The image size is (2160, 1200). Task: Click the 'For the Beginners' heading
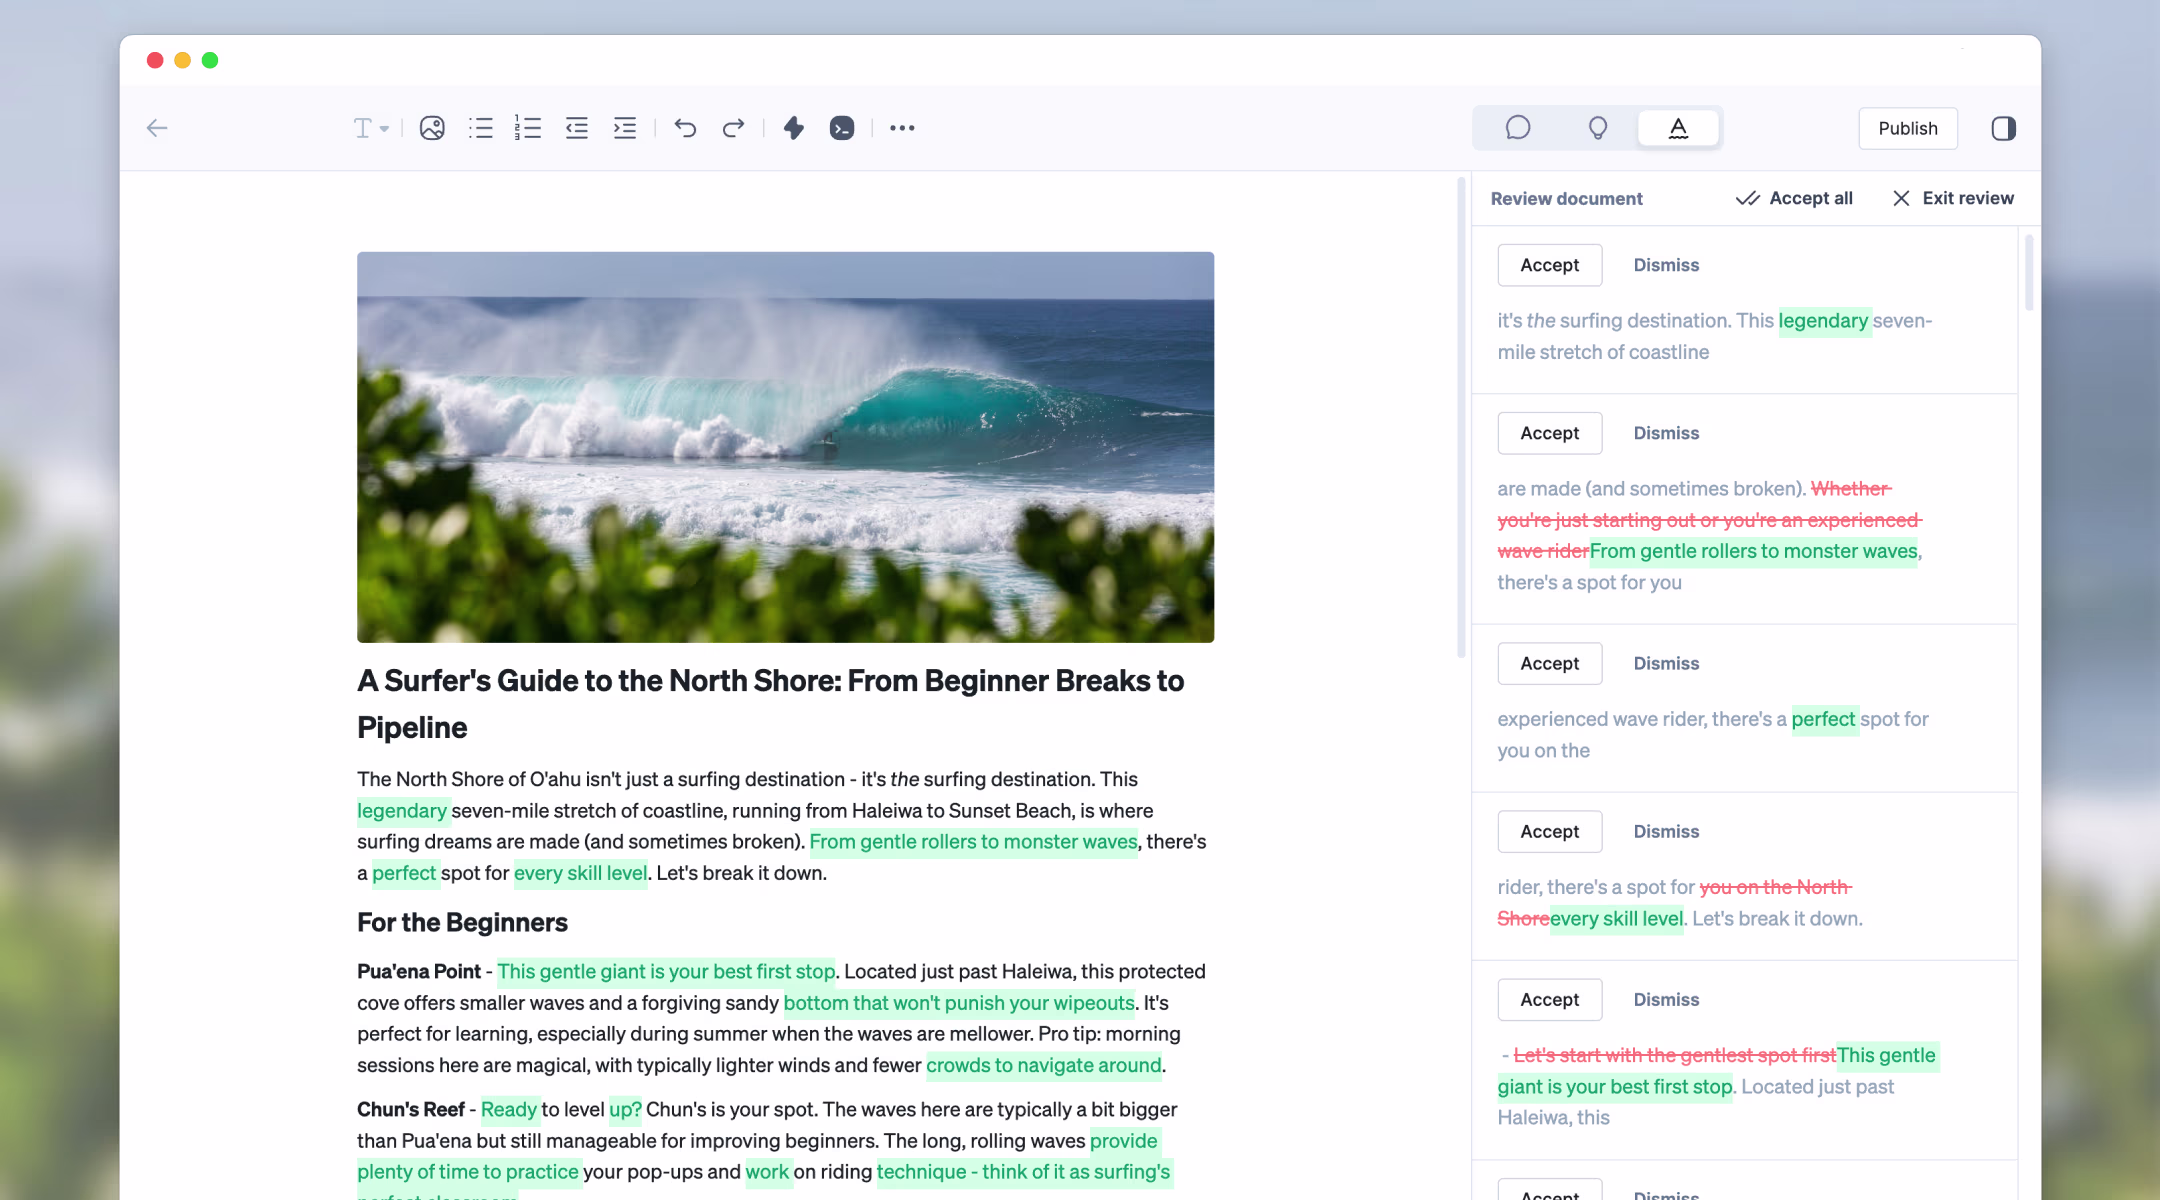[462, 922]
